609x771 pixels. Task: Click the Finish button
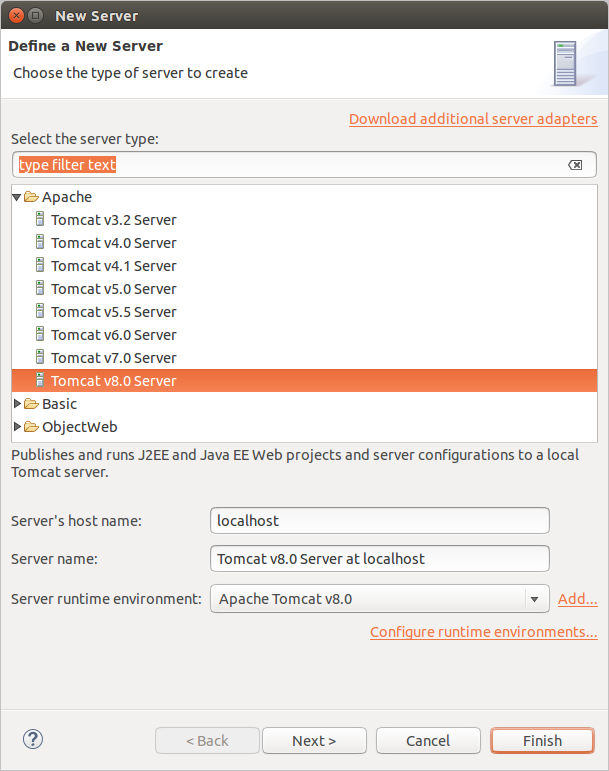click(x=542, y=741)
